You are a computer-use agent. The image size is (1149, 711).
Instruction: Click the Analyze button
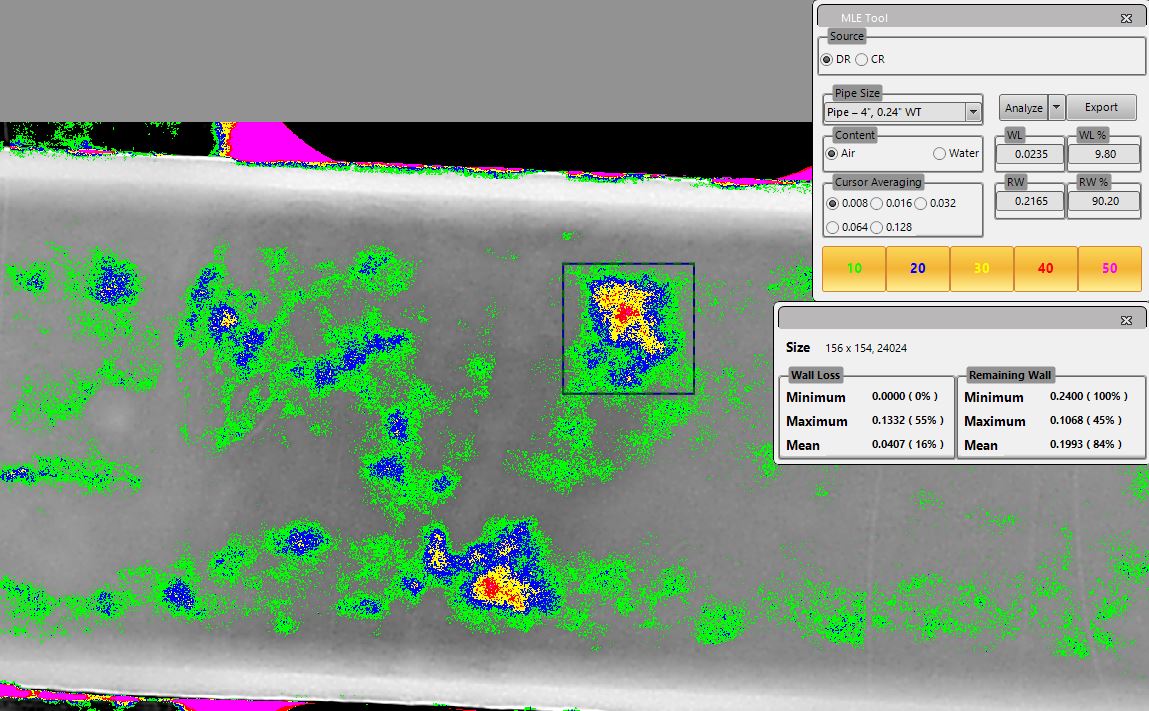coord(1023,108)
